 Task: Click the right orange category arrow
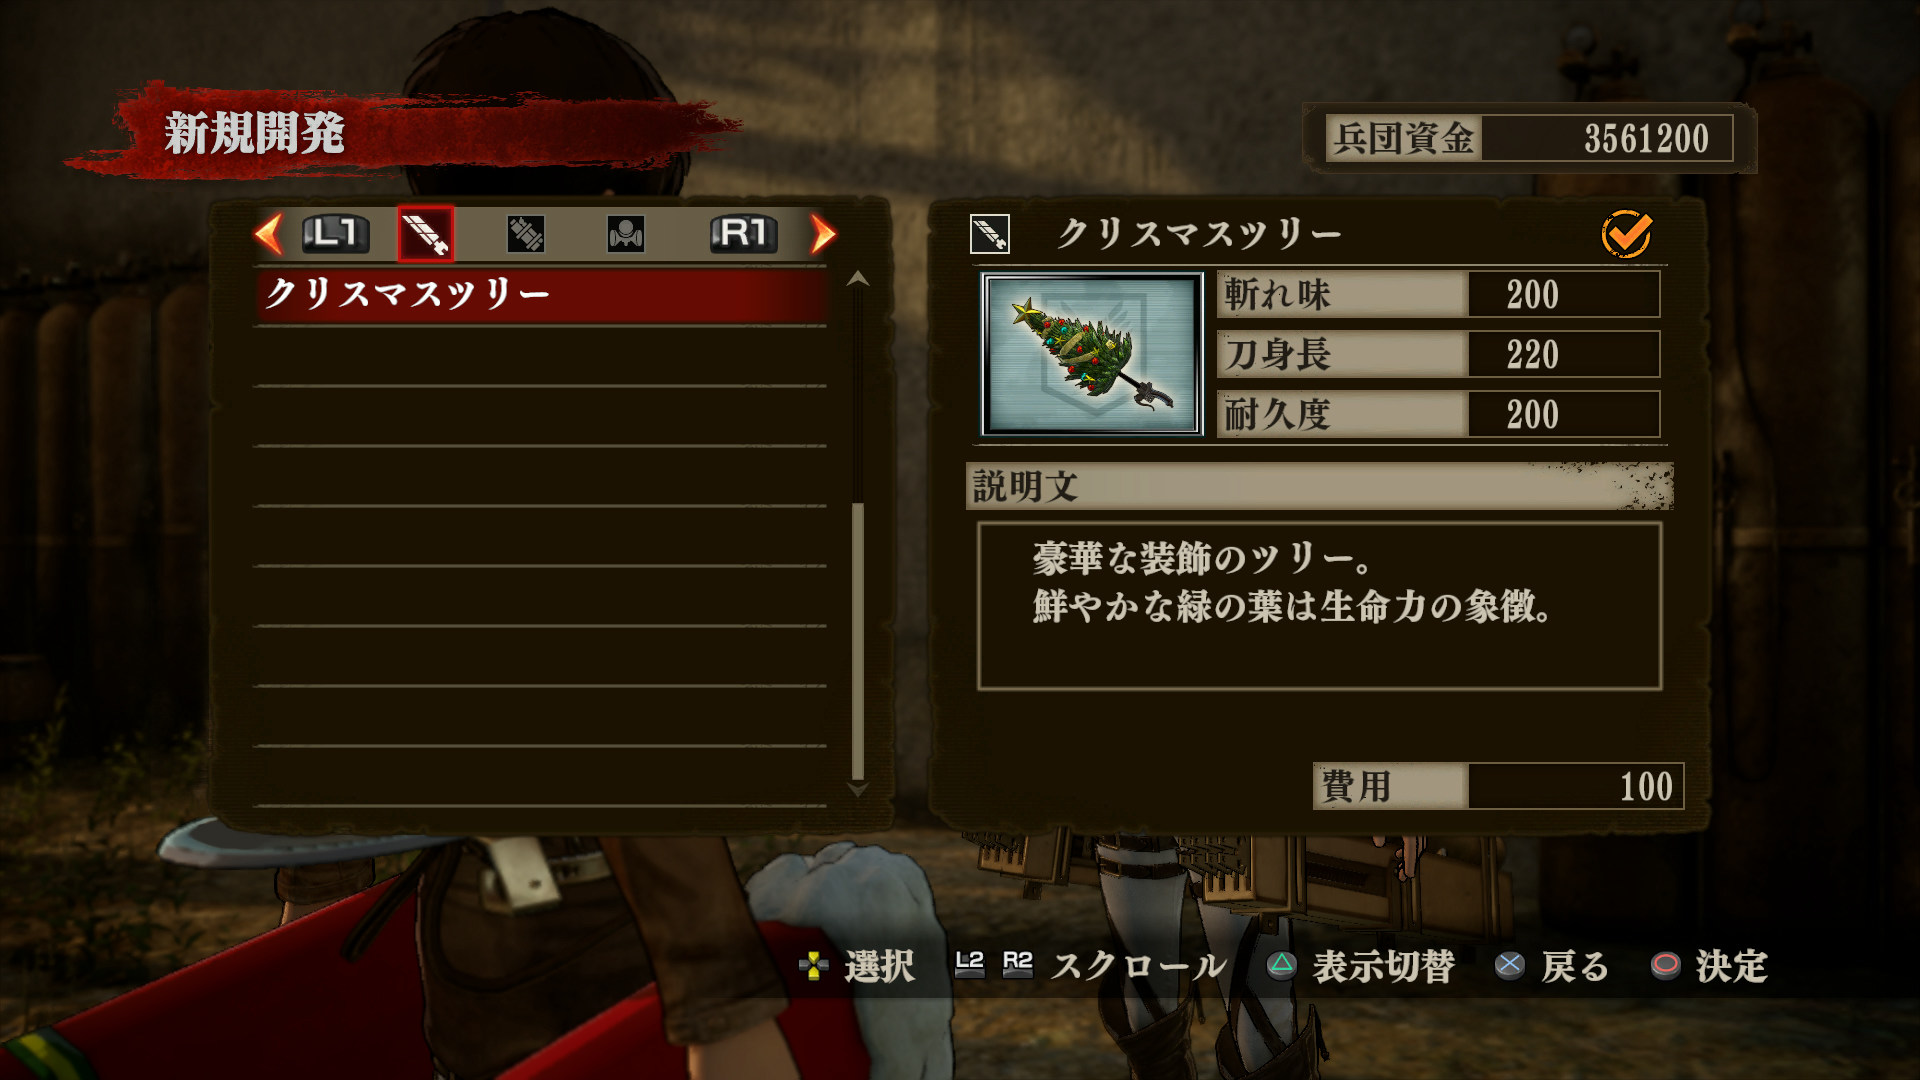pyautogui.click(x=822, y=234)
